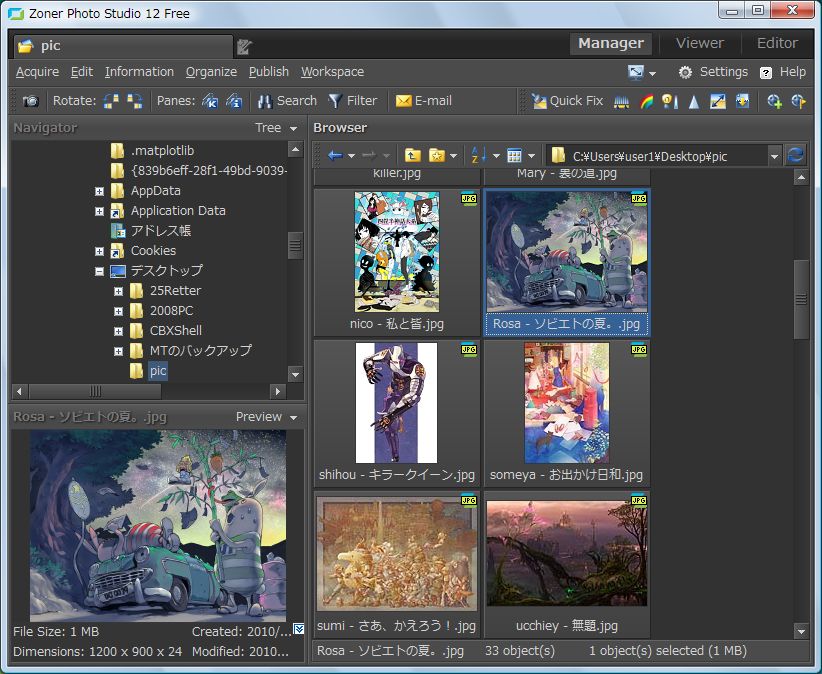Select the someya - お出かけ日和.jpg thumbnail
Image resolution: width=822 pixels, height=674 pixels.
[x=567, y=412]
